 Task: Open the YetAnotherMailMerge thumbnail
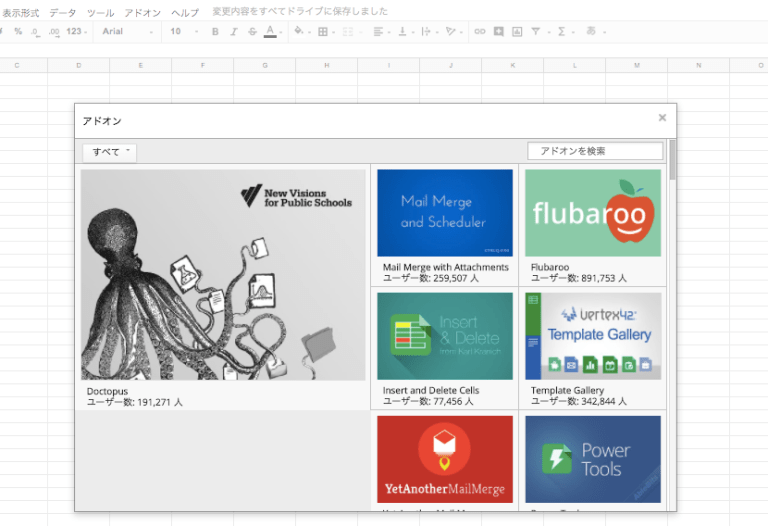click(445, 459)
